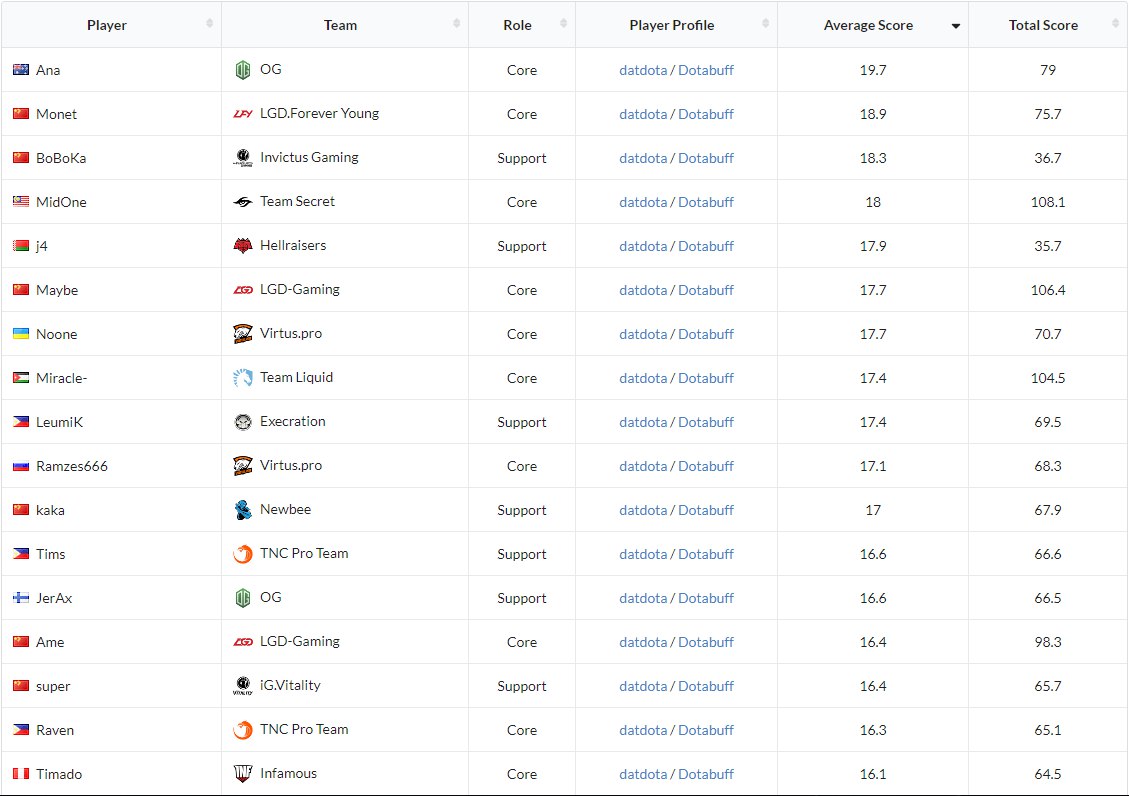
Task: Click the Philippines flag beside Tims
Action: tap(21, 554)
